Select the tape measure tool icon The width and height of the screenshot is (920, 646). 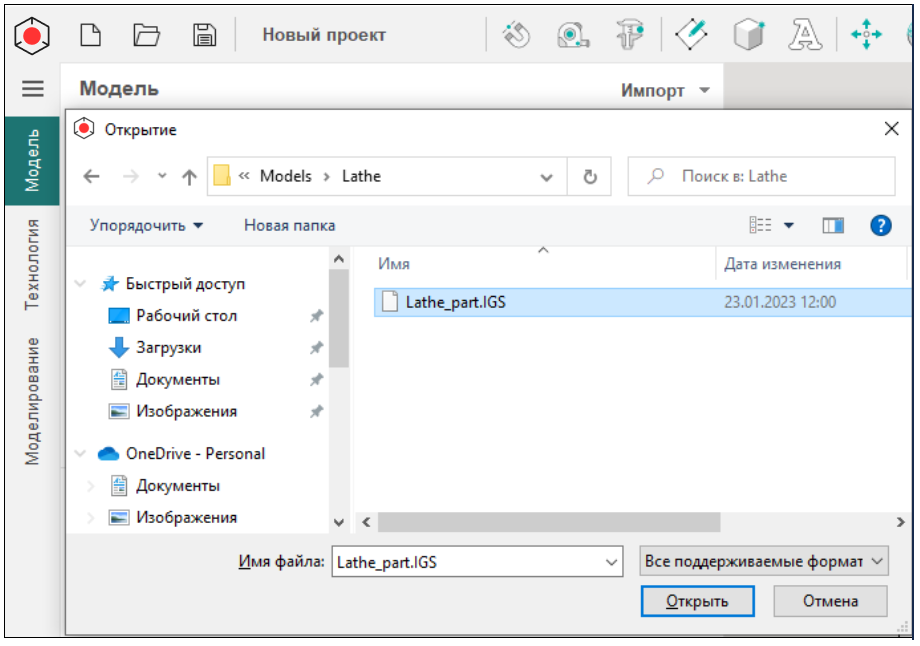[572, 35]
